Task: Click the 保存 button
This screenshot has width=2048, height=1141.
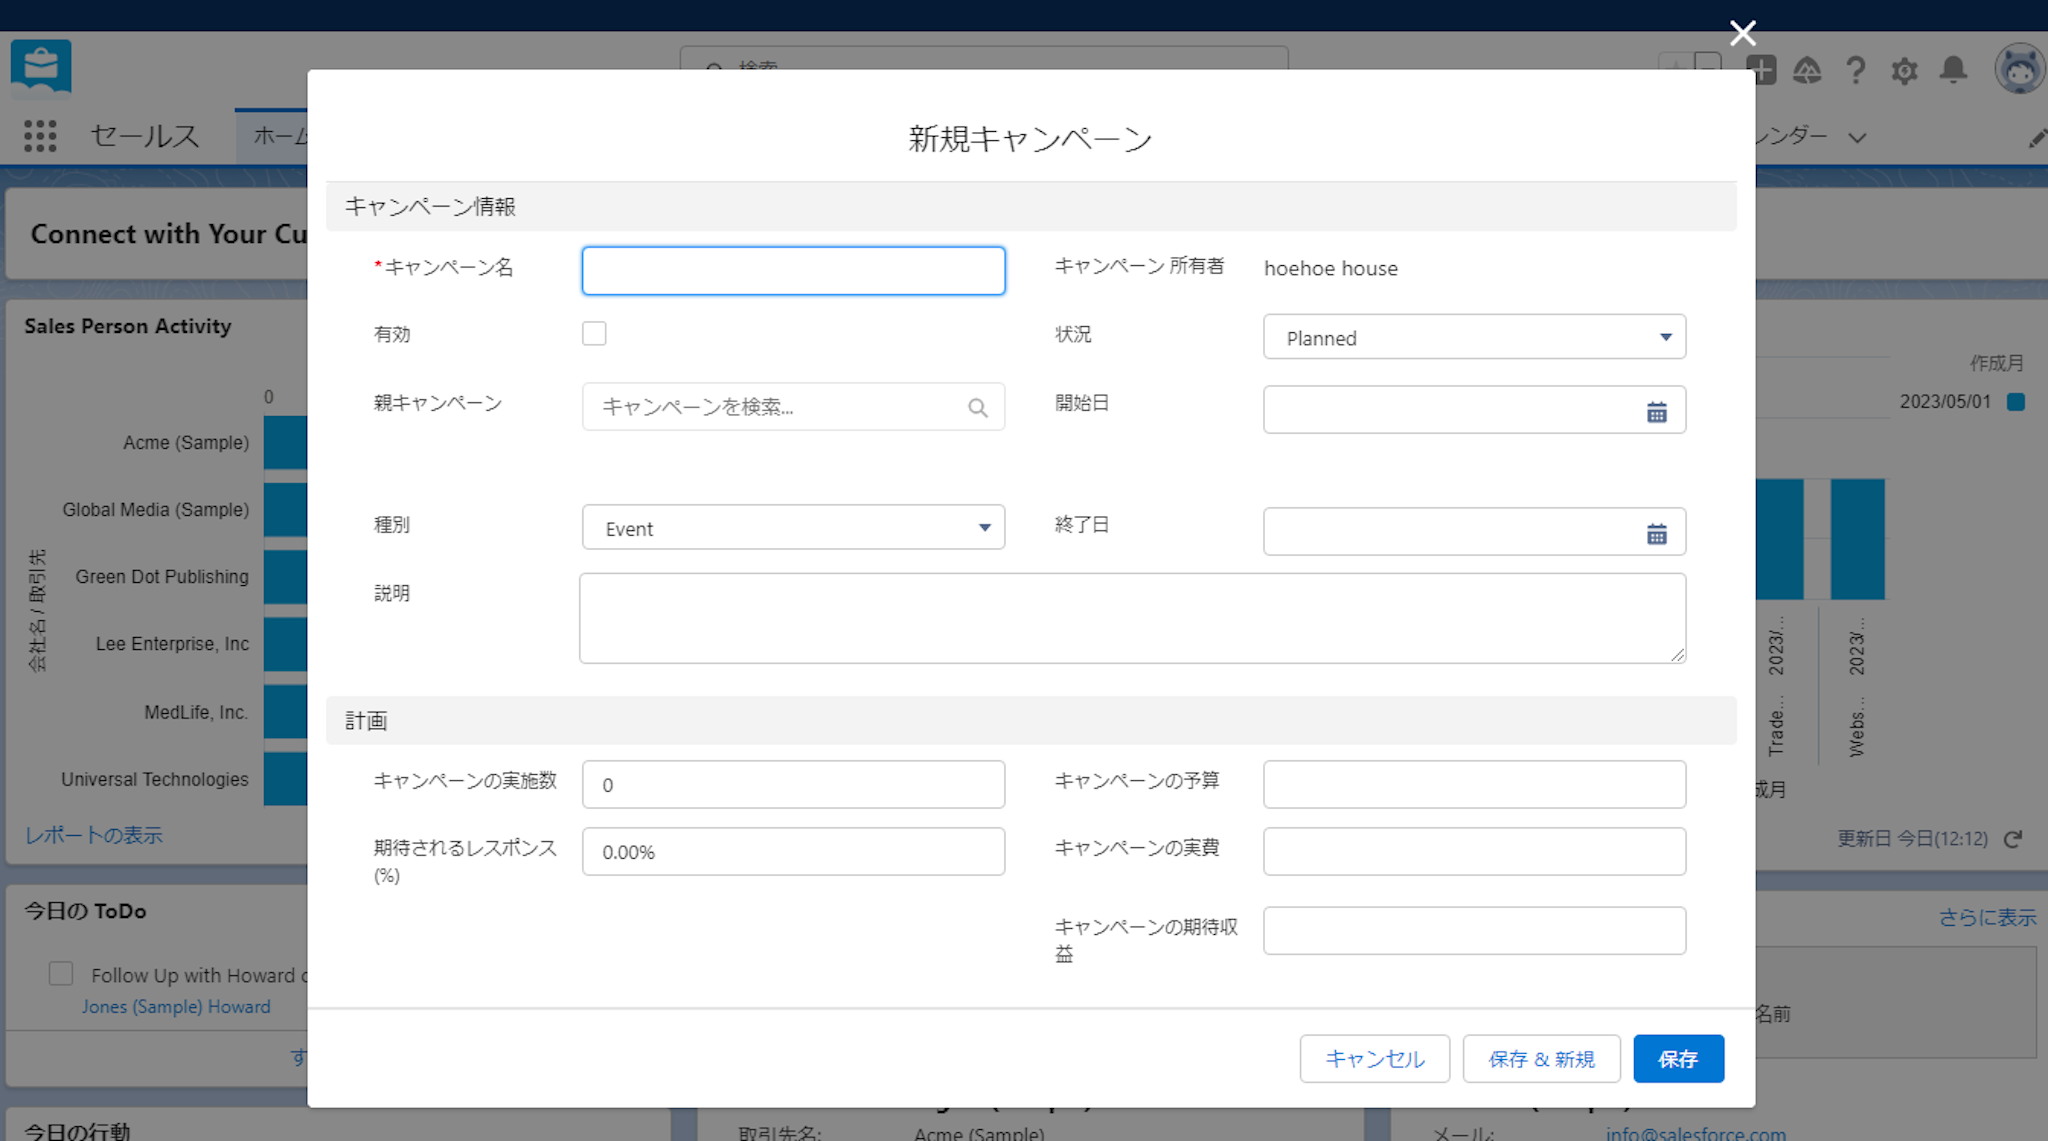Action: pos(1677,1059)
